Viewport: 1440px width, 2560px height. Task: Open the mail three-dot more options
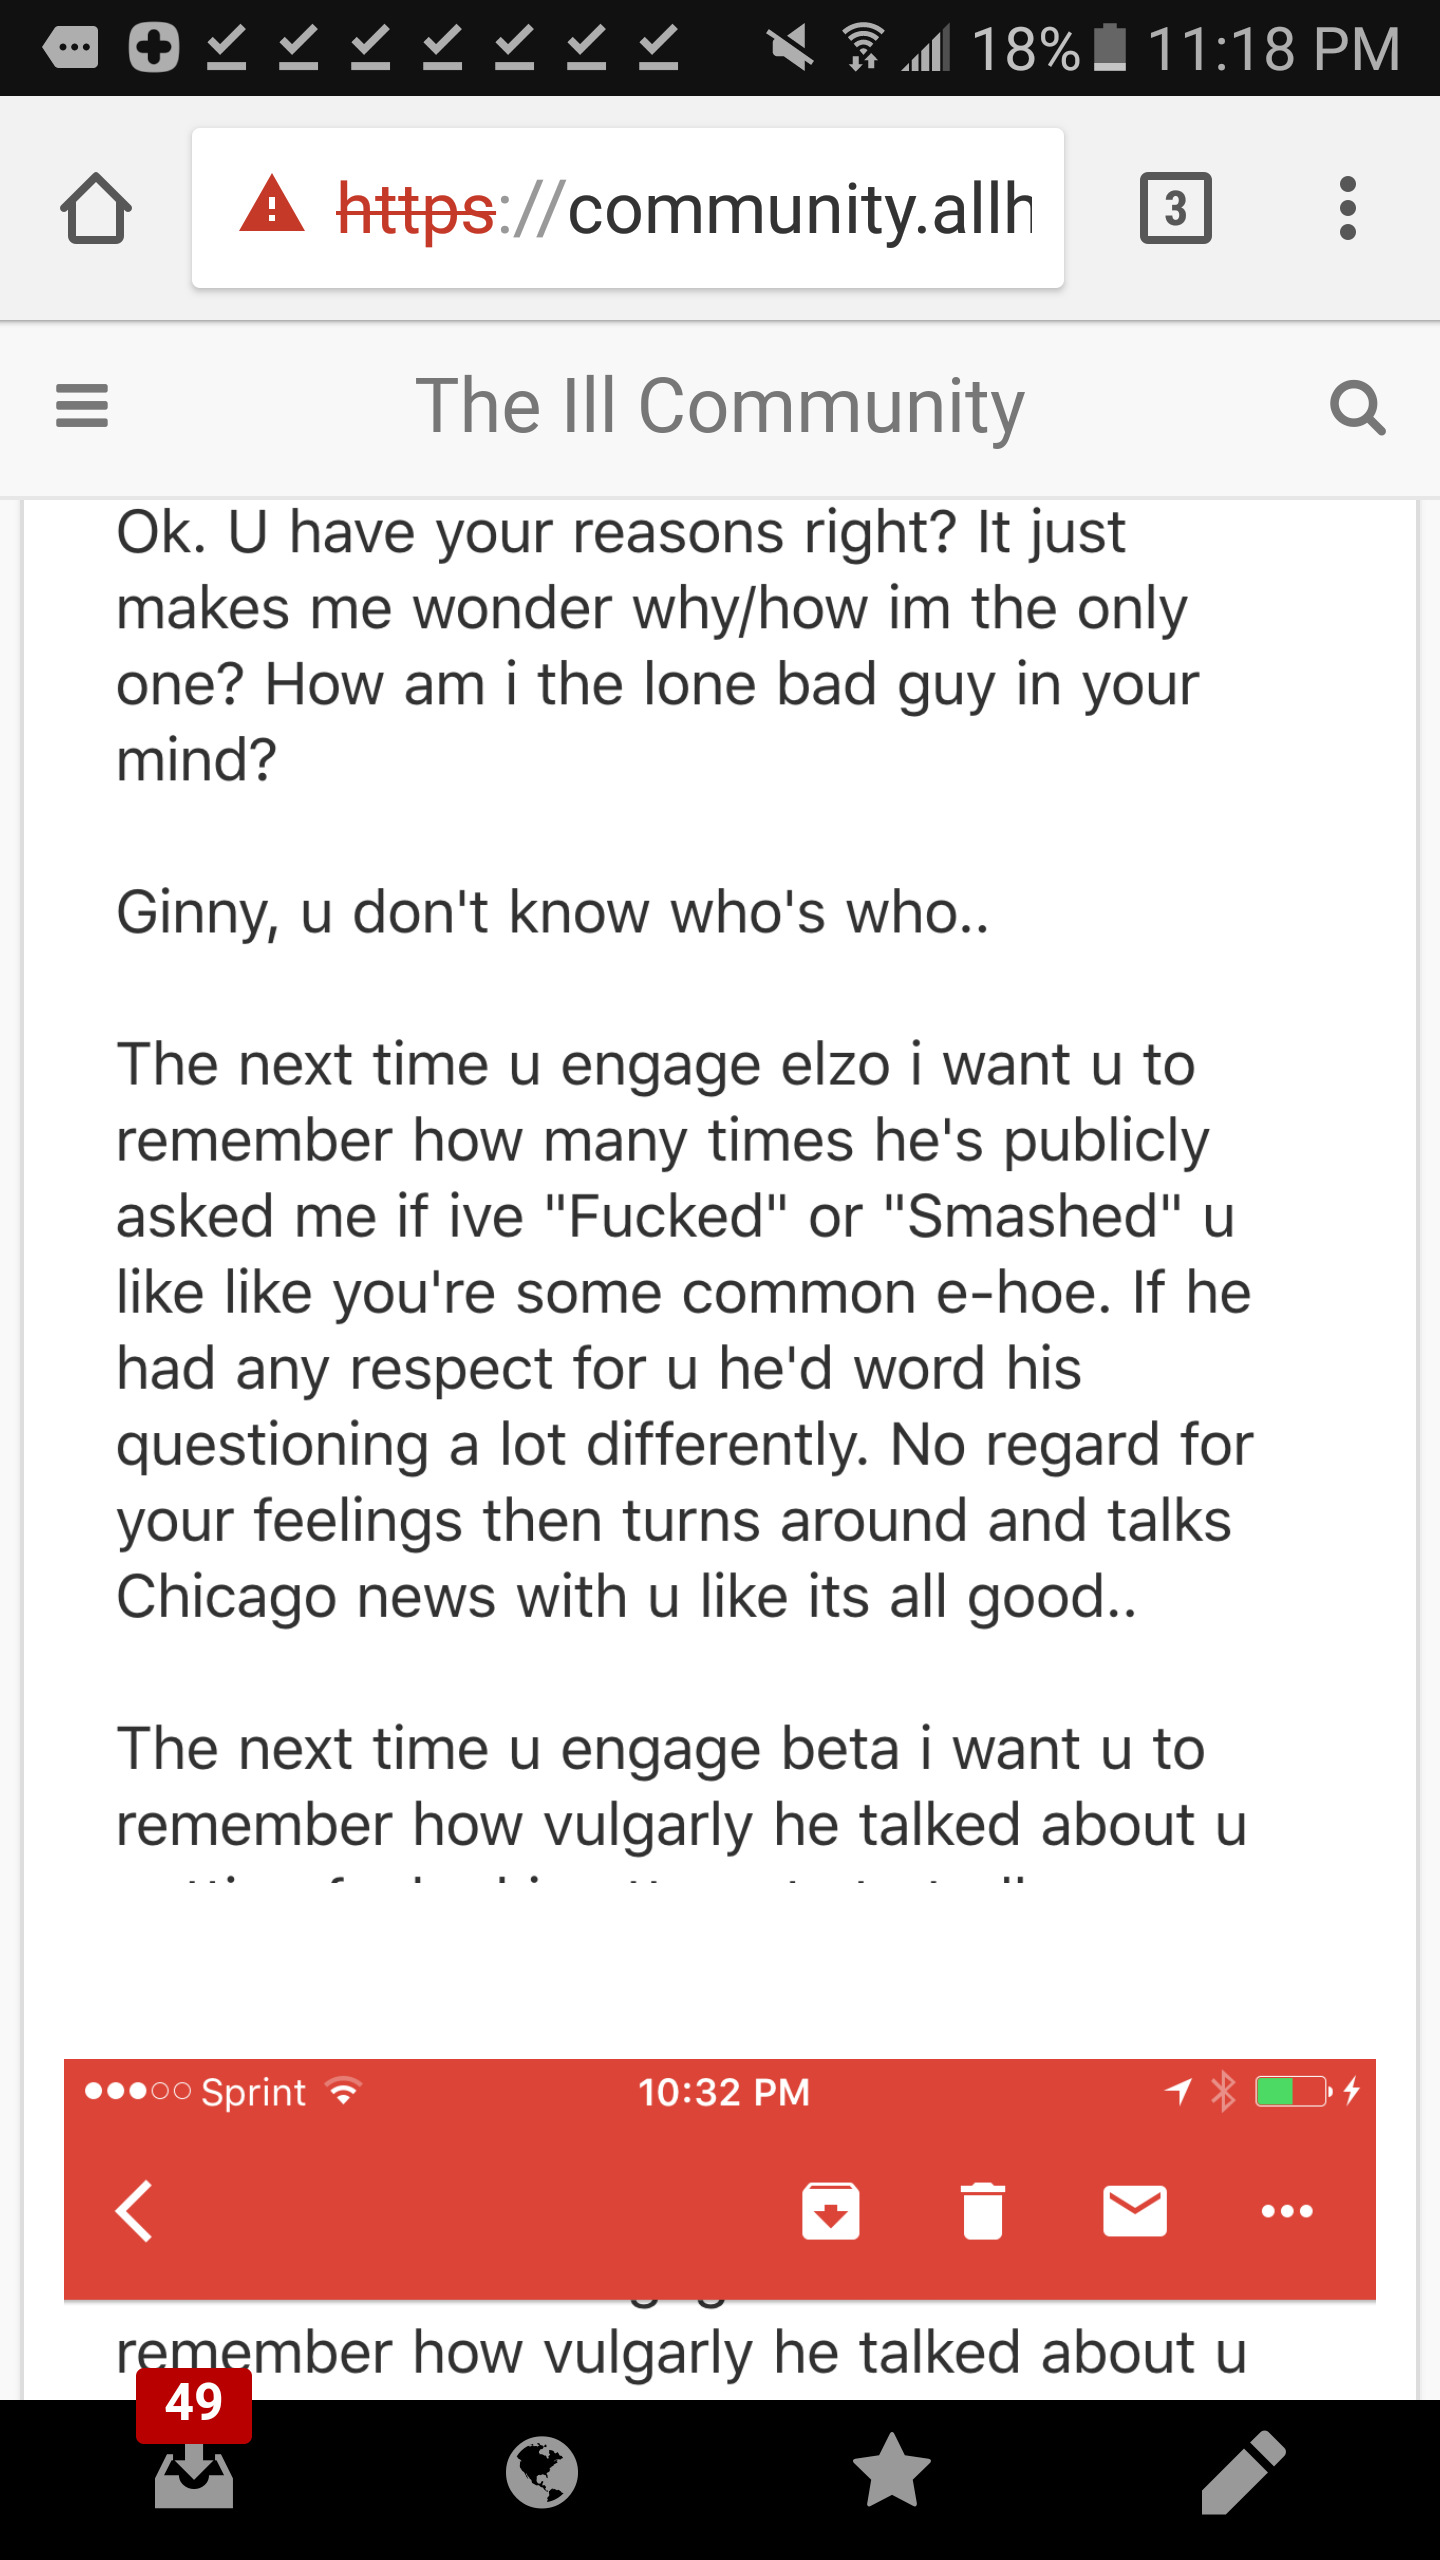point(1287,2211)
